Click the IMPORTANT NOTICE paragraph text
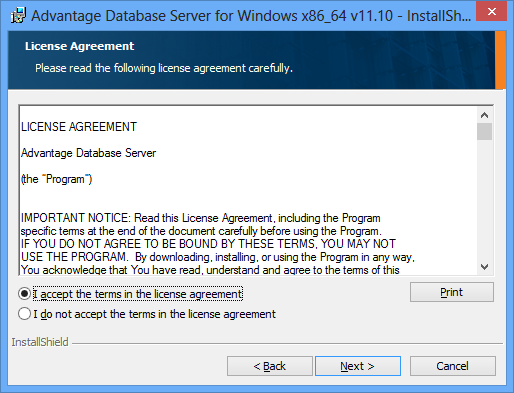 click(x=218, y=244)
